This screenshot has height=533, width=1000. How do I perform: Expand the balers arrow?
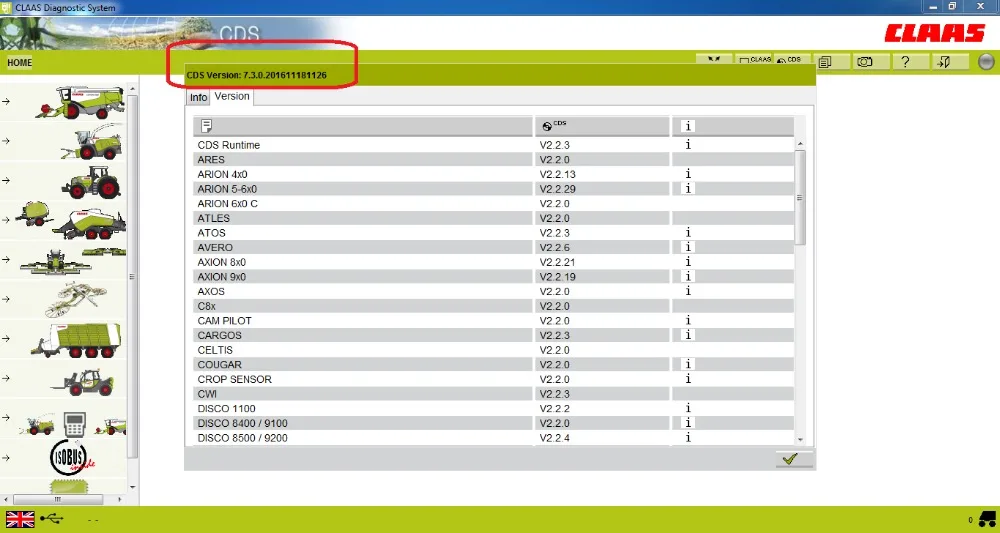click(x=6, y=220)
